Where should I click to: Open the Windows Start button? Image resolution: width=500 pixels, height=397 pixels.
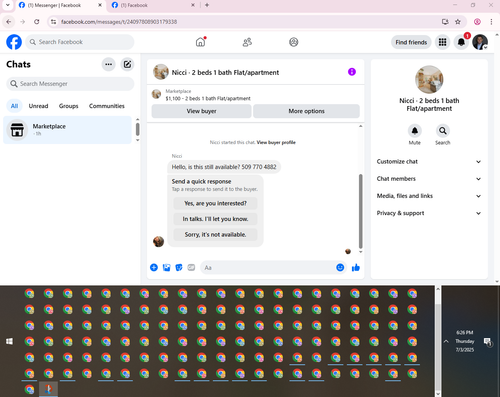point(10,341)
